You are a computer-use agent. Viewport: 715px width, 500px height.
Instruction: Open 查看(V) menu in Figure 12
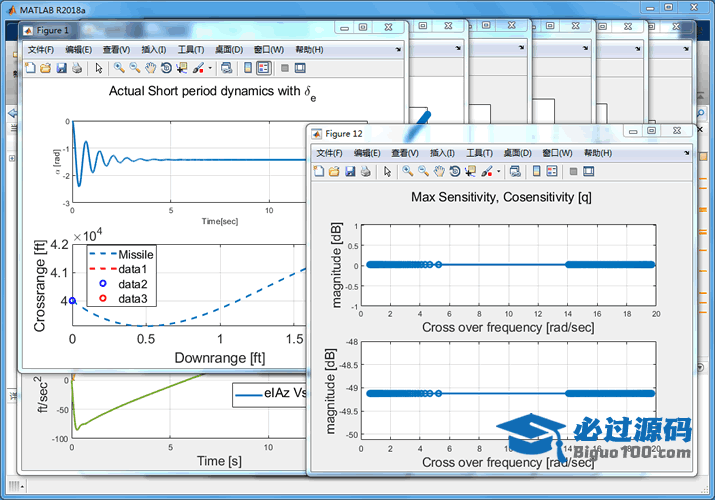[405, 153]
